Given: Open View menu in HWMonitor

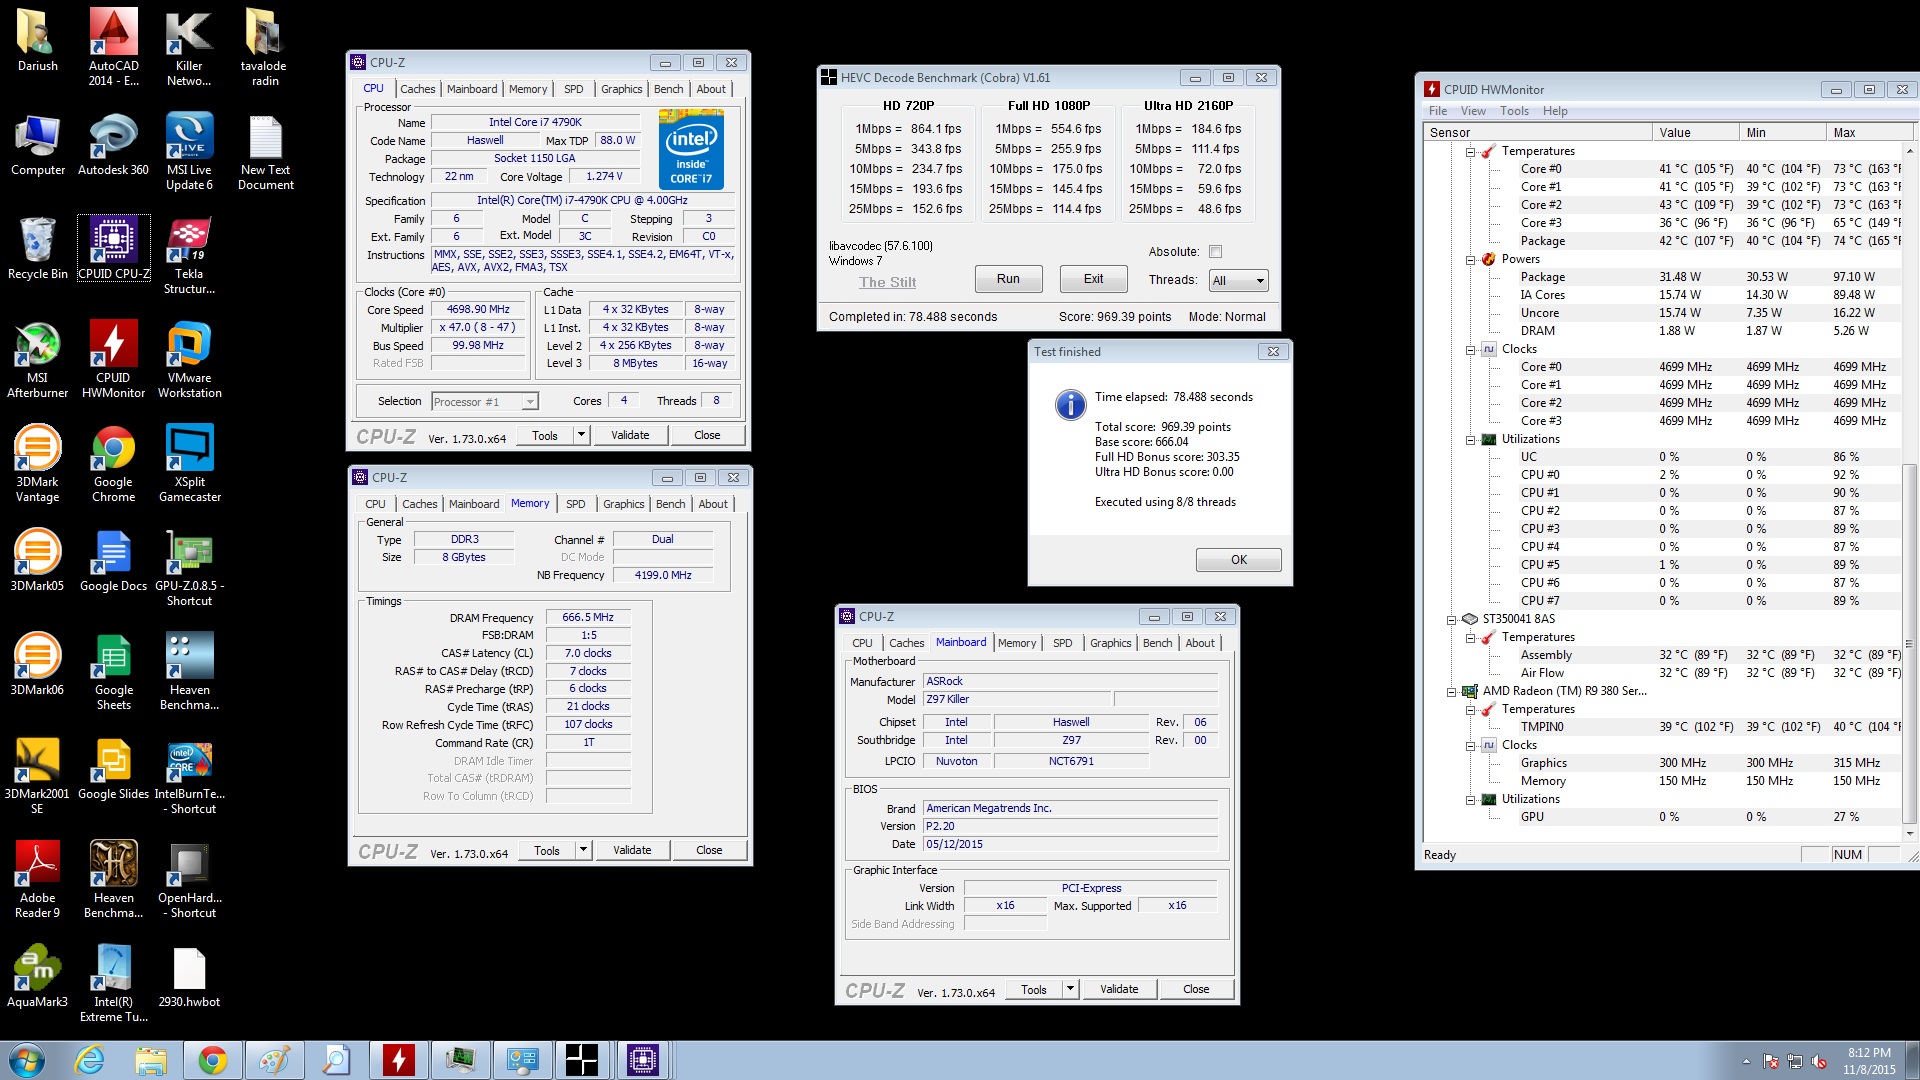Looking at the screenshot, I should point(1473,111).
